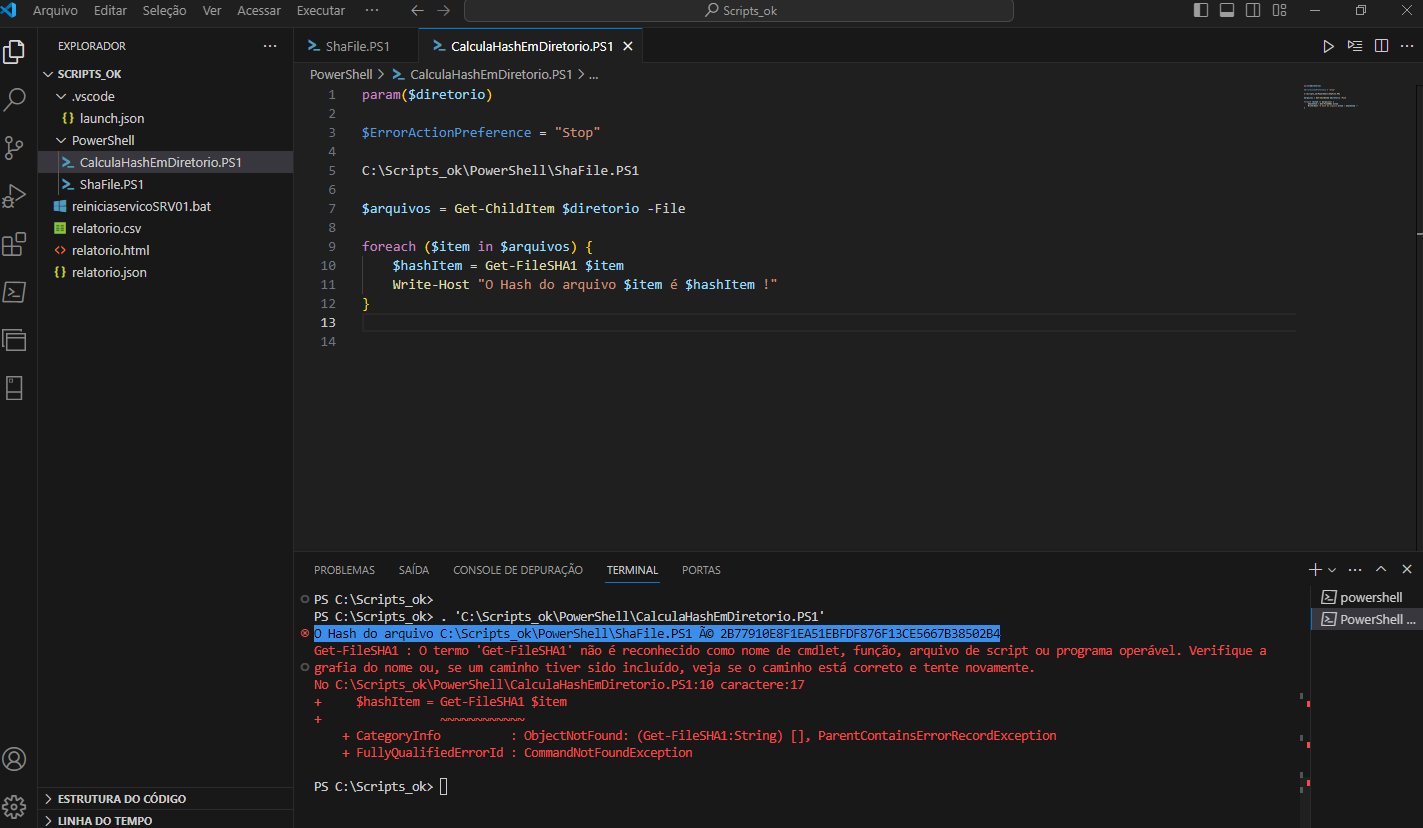
Task: Open the Search view icon
Action: coord(14,100)
